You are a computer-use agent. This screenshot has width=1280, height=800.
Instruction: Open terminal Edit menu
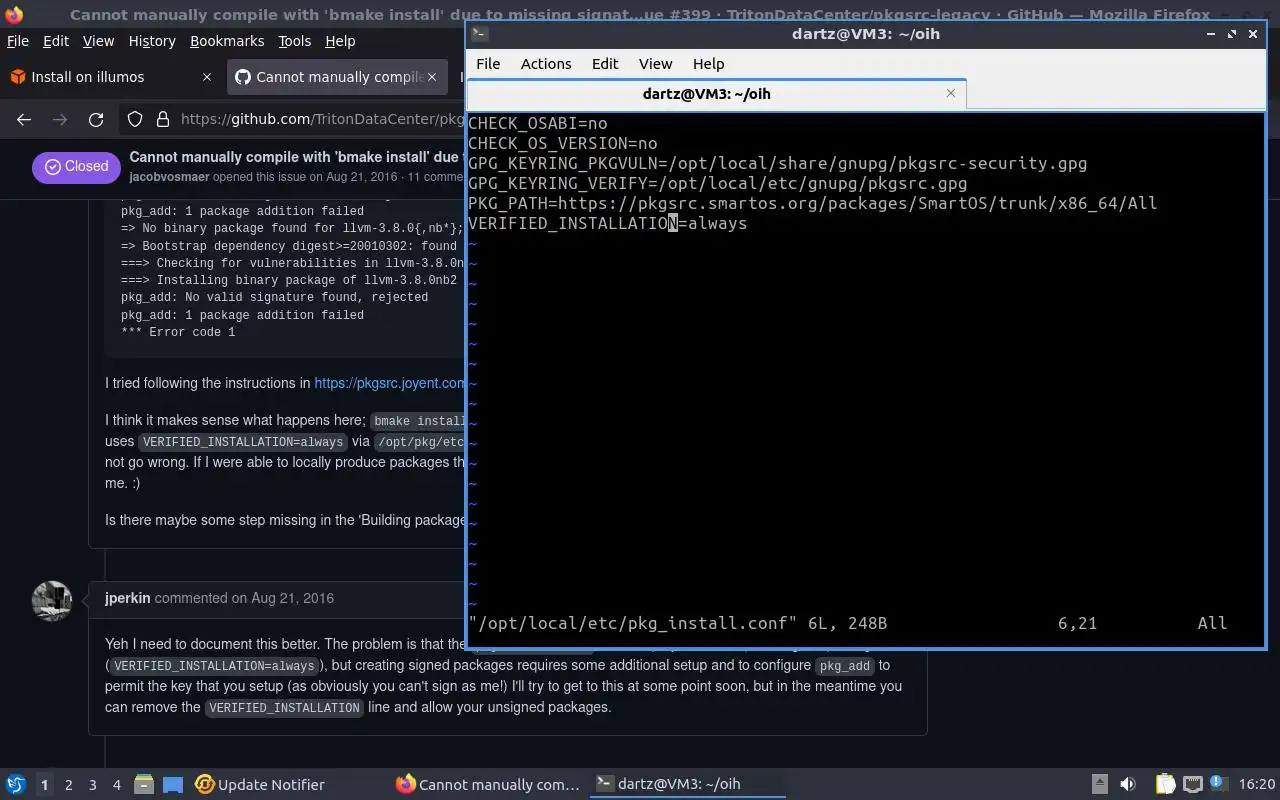[x=605, y=63]
